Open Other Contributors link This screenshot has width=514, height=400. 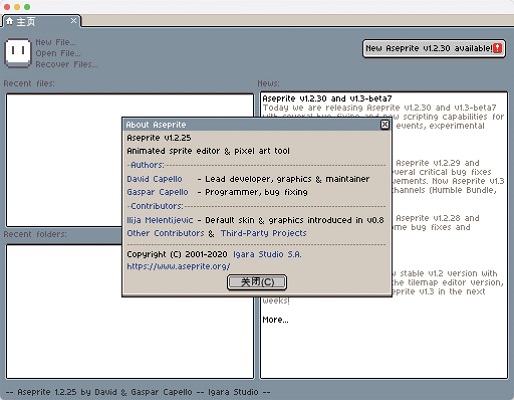tap(165, 233)
